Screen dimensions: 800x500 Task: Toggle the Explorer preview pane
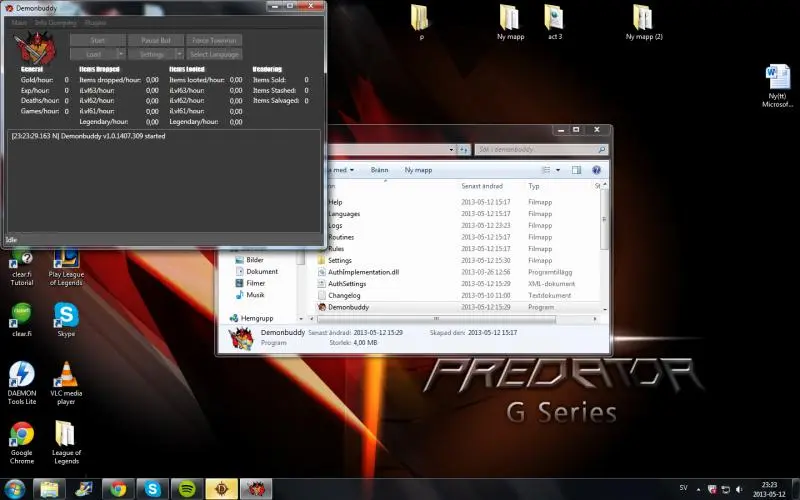(x=576, y=170)
